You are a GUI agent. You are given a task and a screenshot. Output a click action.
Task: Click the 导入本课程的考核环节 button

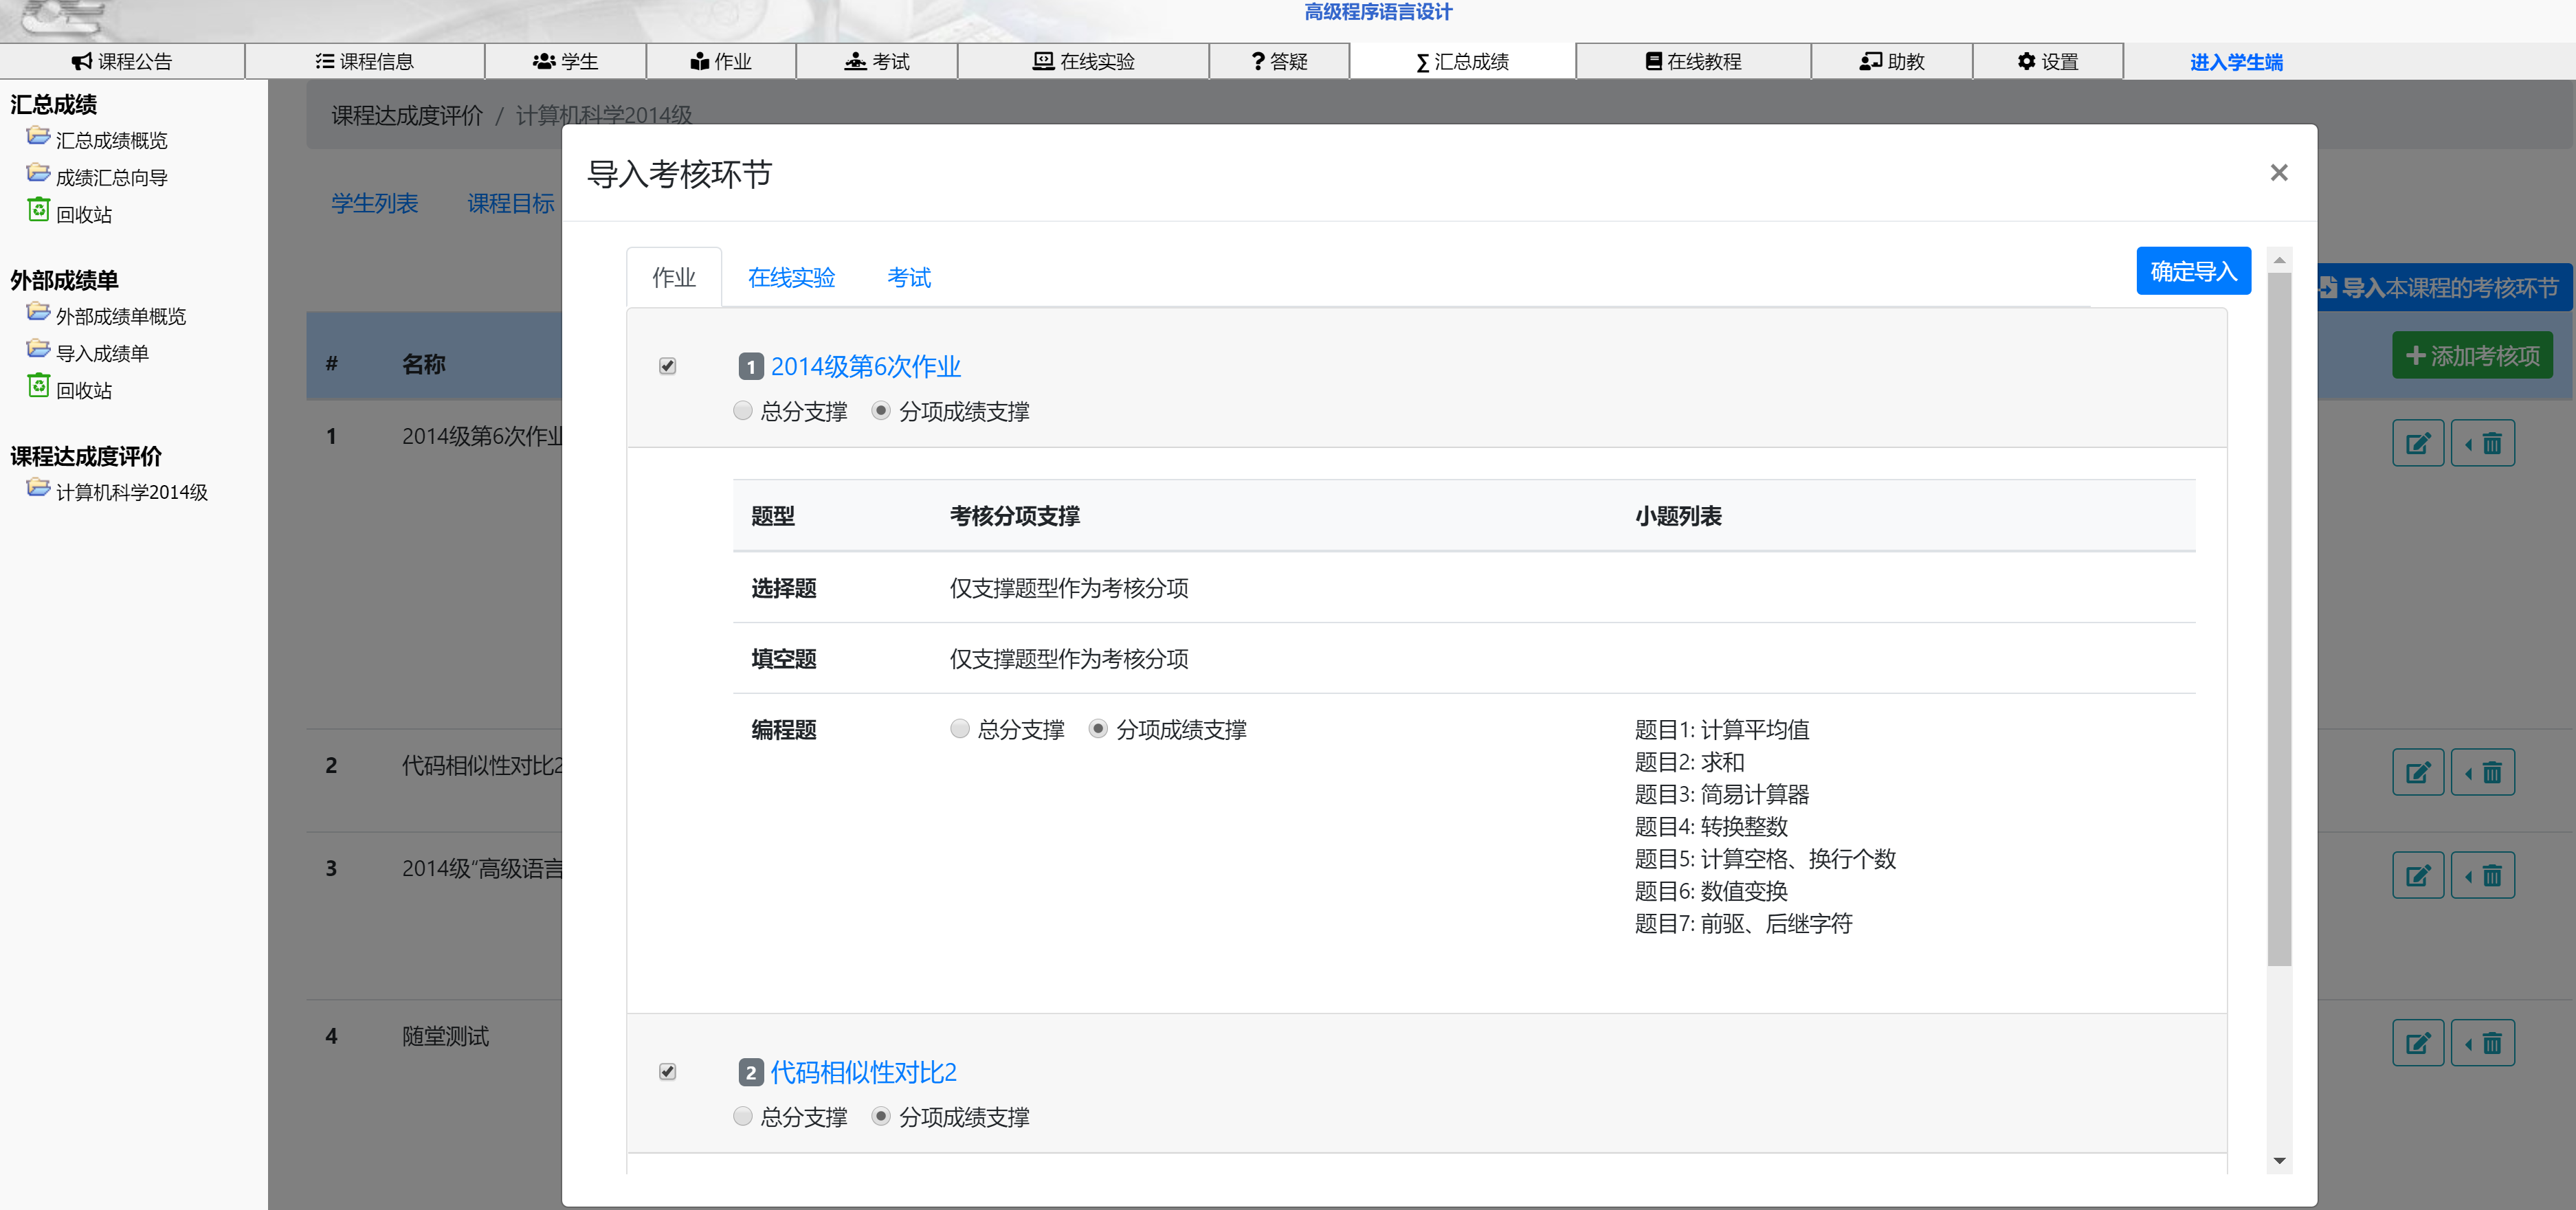(x=2445, y=288)
